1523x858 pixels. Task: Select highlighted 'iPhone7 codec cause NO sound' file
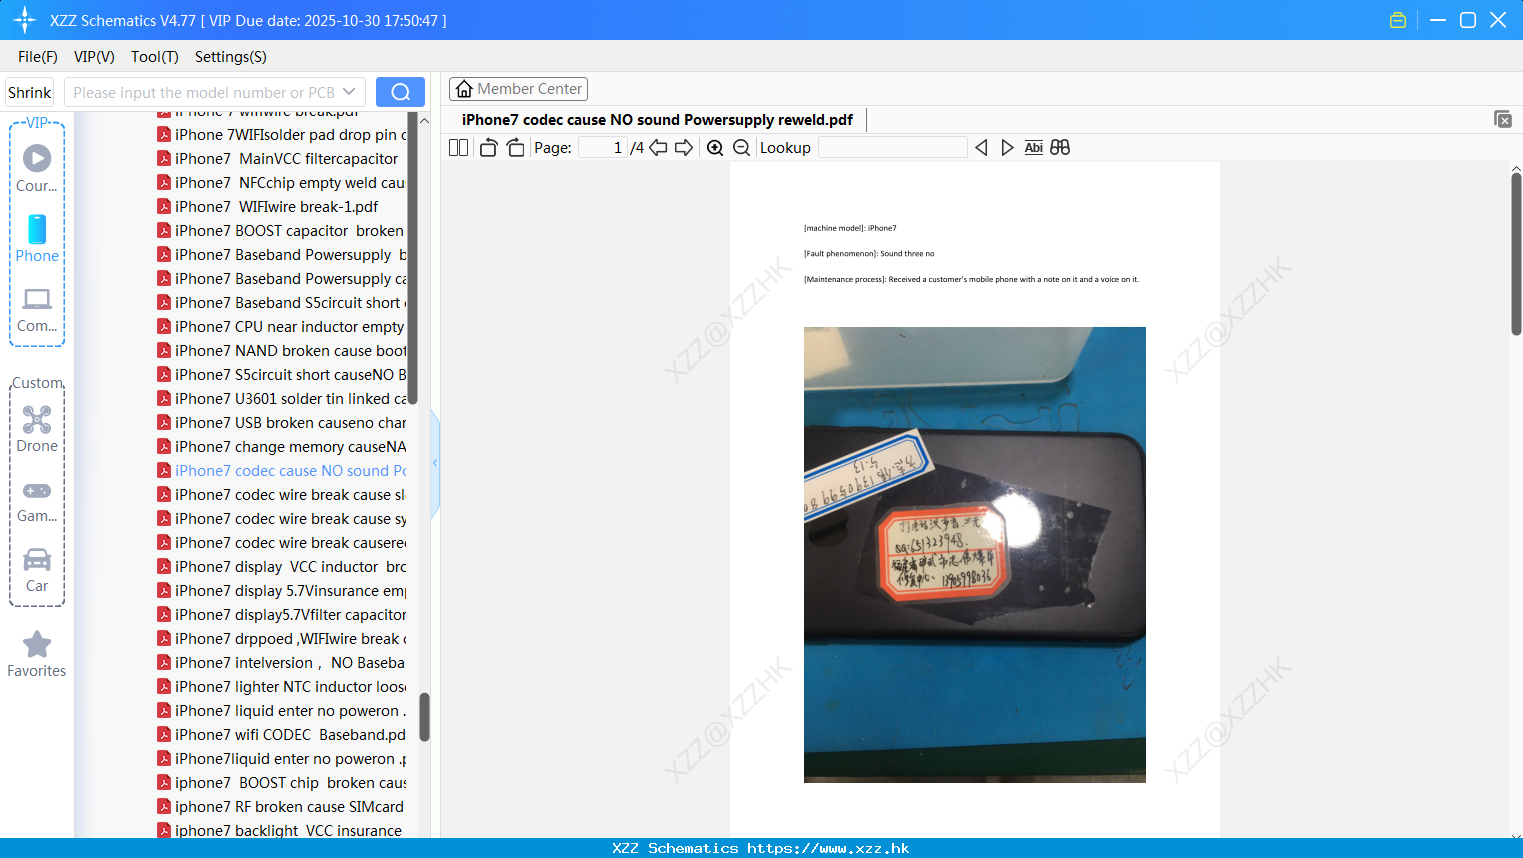pyautogui.click(x=282, y=471)
